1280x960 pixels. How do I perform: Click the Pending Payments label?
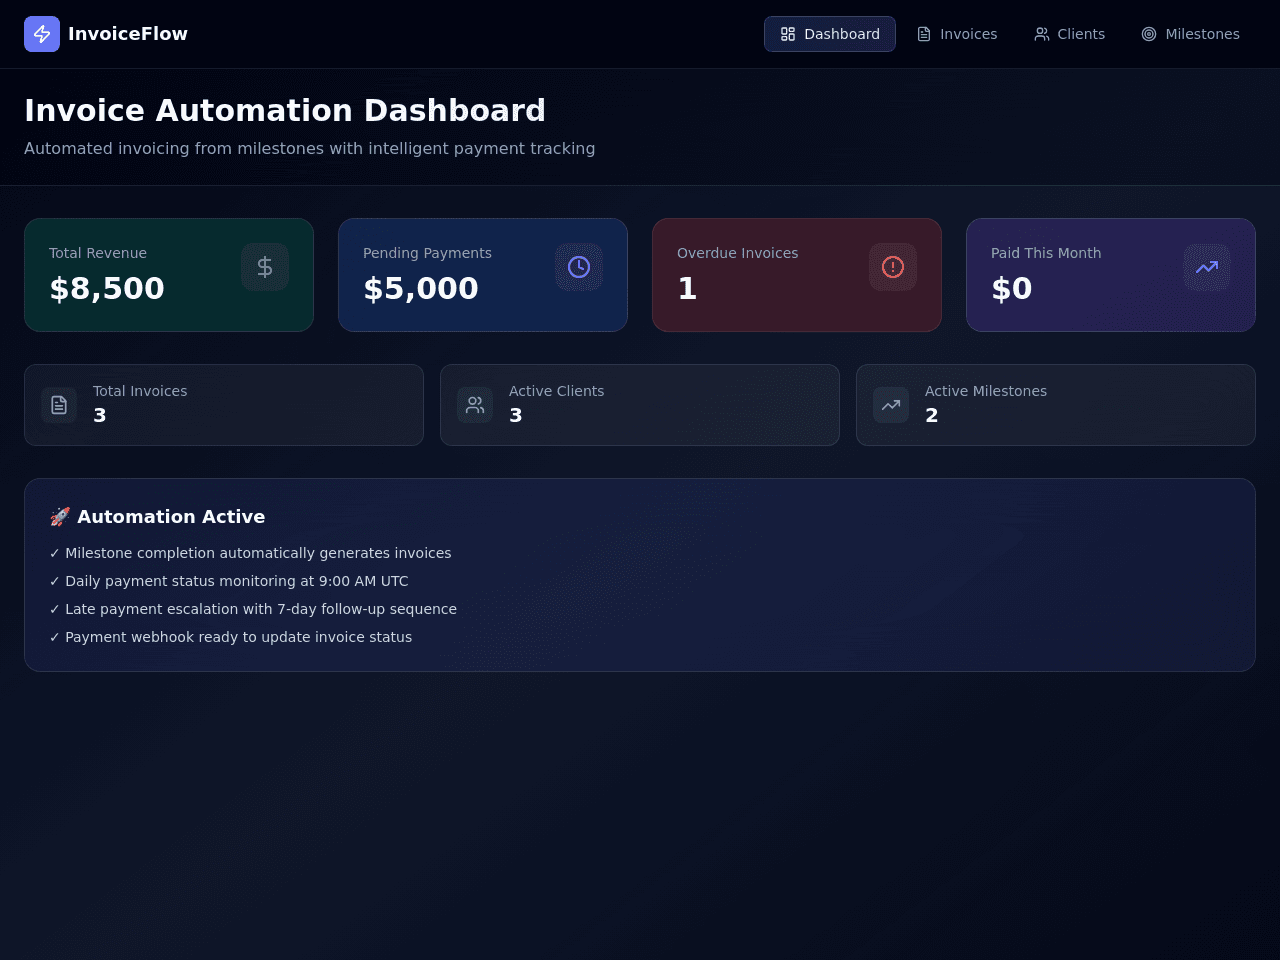pos(427,253)
